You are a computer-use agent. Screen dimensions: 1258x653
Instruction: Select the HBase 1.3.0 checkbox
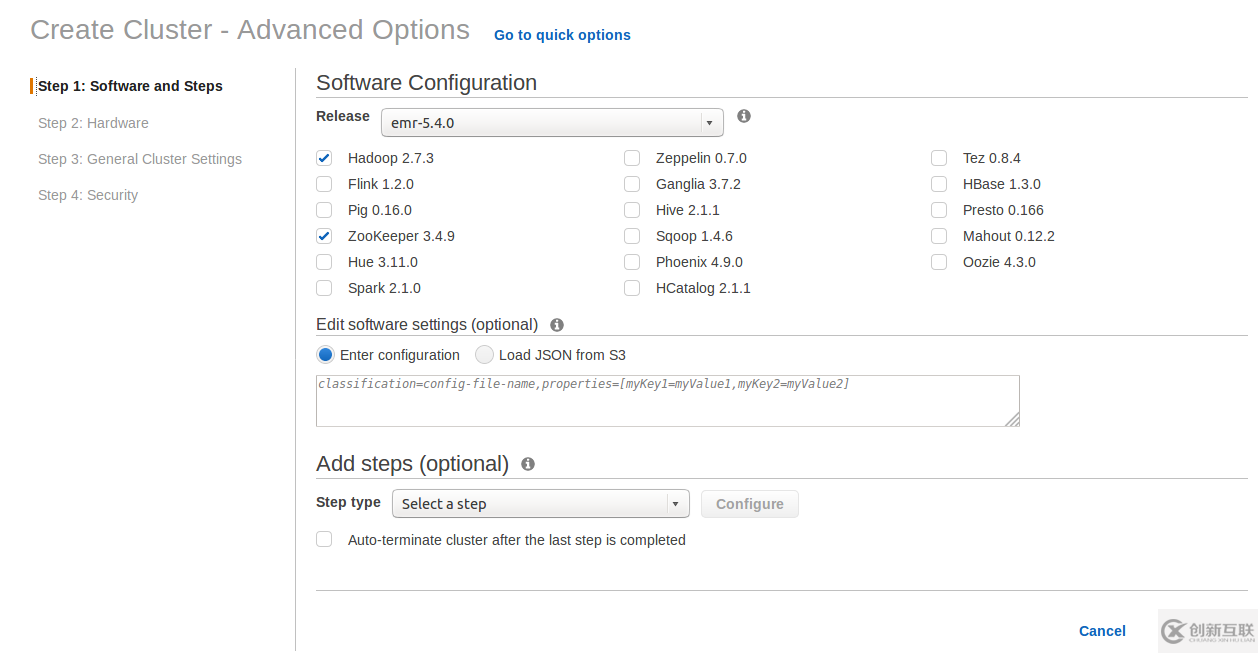(939, 184)
